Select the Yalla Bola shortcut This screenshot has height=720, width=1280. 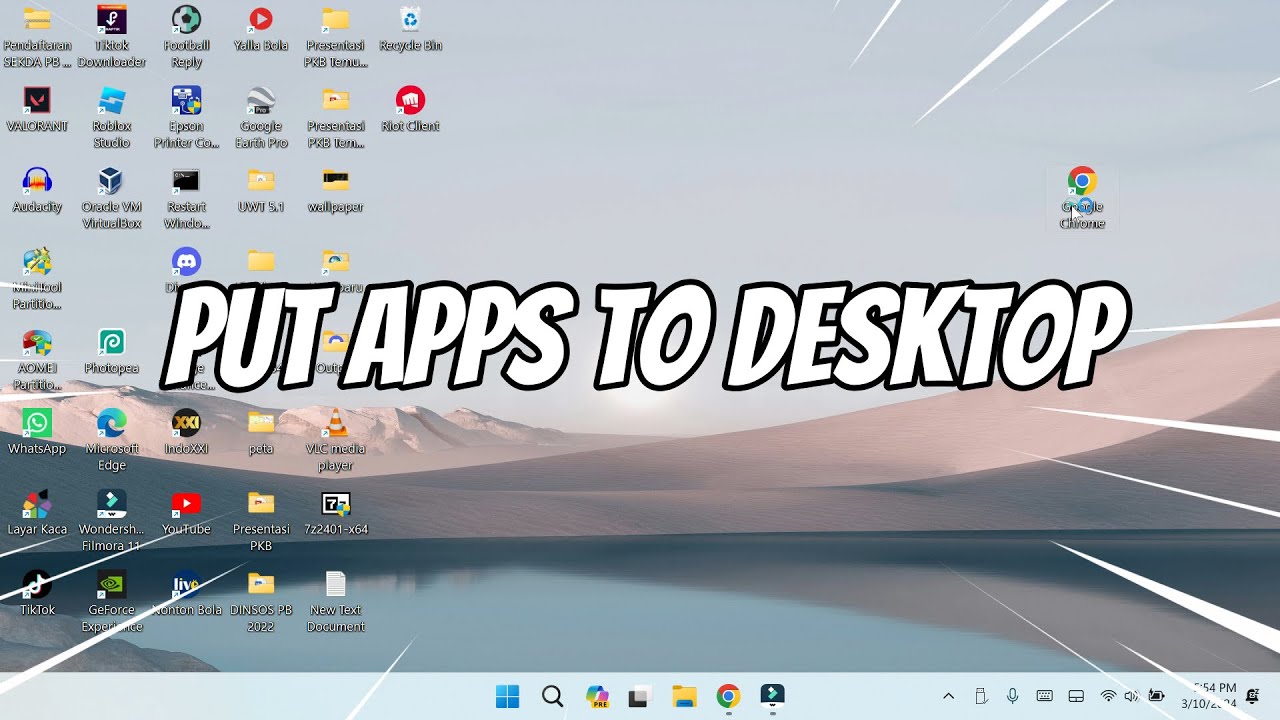coord(260,28)
